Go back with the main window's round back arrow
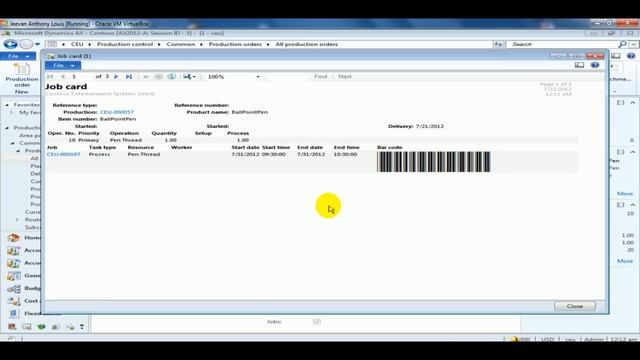Viewport: 640px width, 360px height. (x=11, y=44)
